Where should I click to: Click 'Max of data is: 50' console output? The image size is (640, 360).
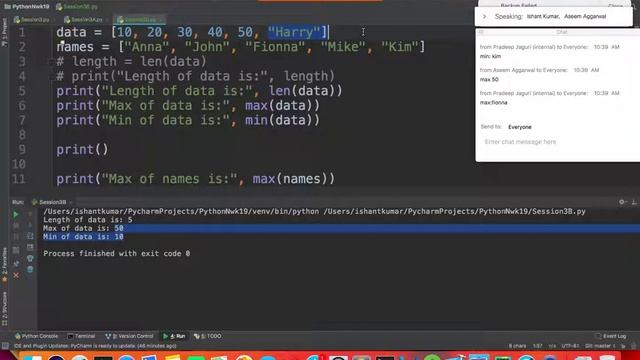point(83,229)
